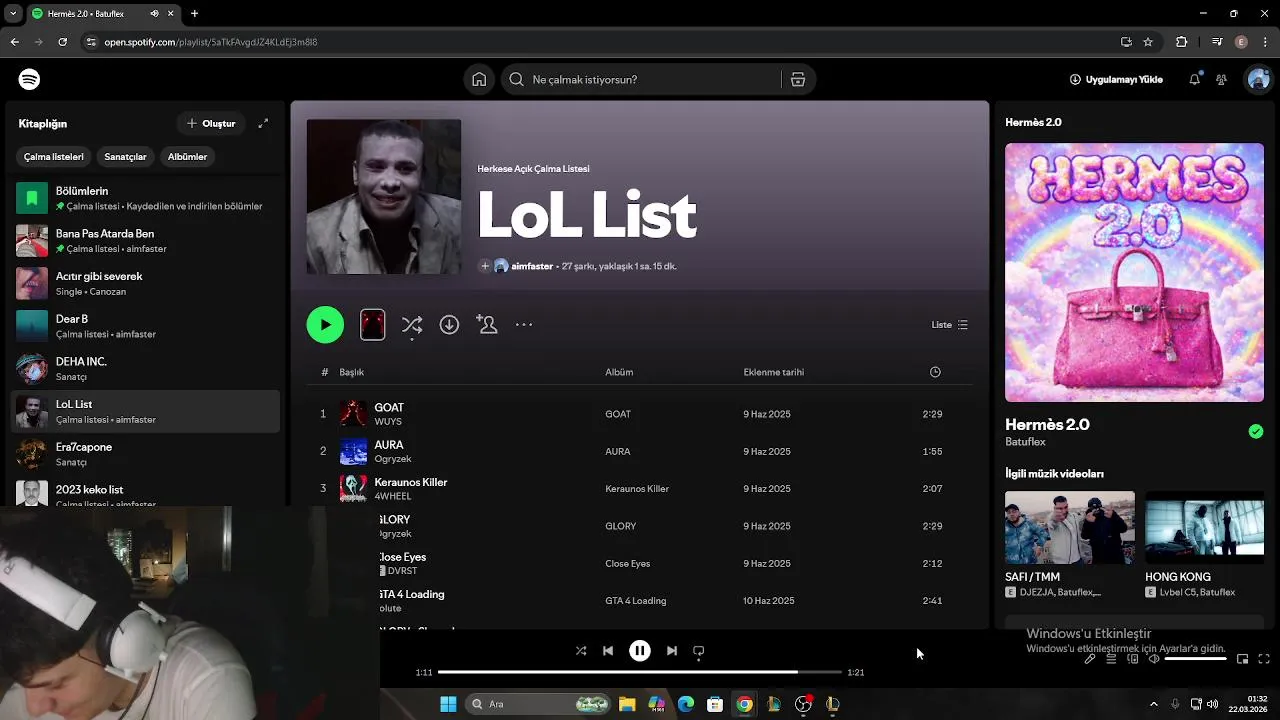Toggle smart shuffle below the playlist header
The width and height of the screenshot is (1280, 720).
pos(412,324)
